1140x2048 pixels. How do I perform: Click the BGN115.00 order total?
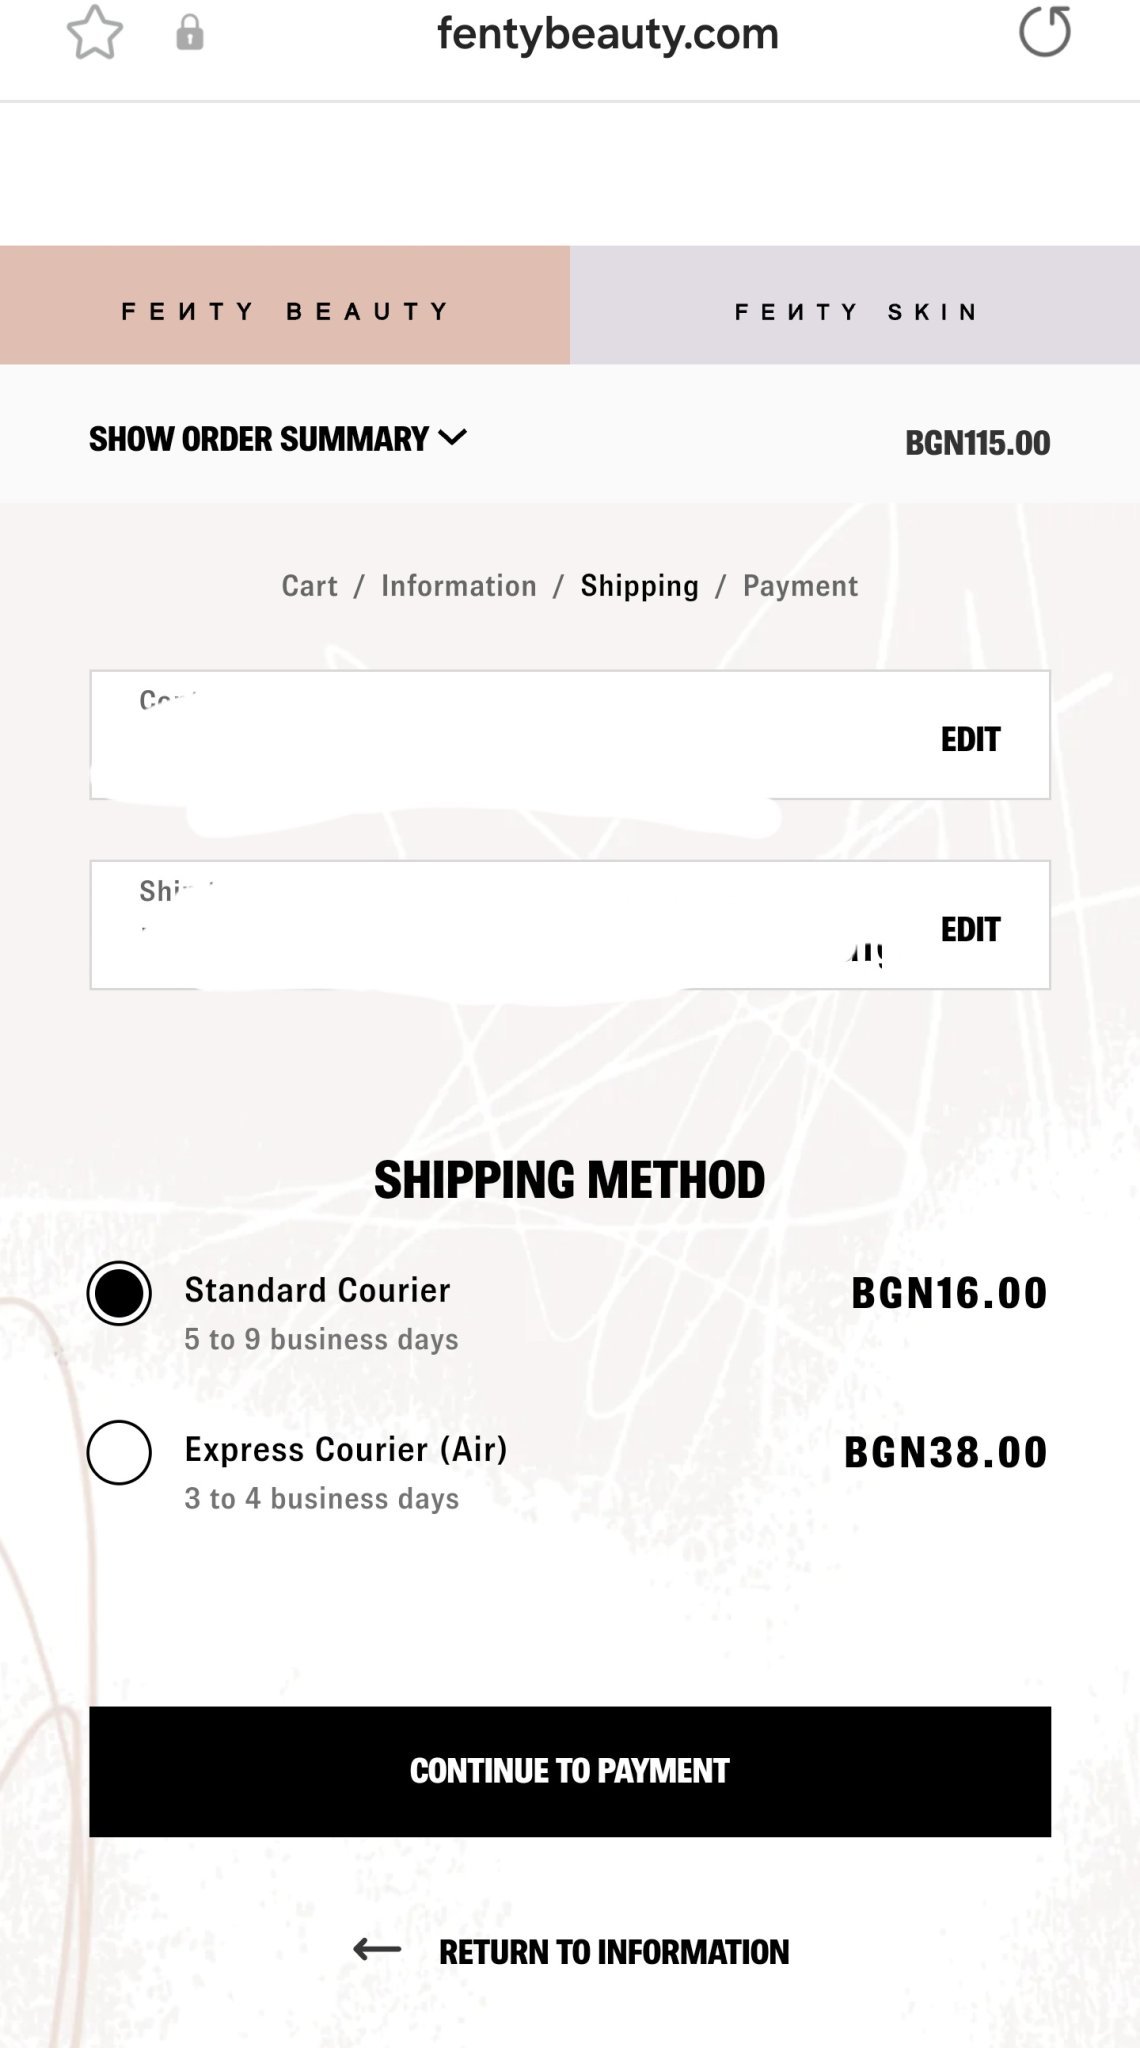pyautogui.click(x=977, y=443)
